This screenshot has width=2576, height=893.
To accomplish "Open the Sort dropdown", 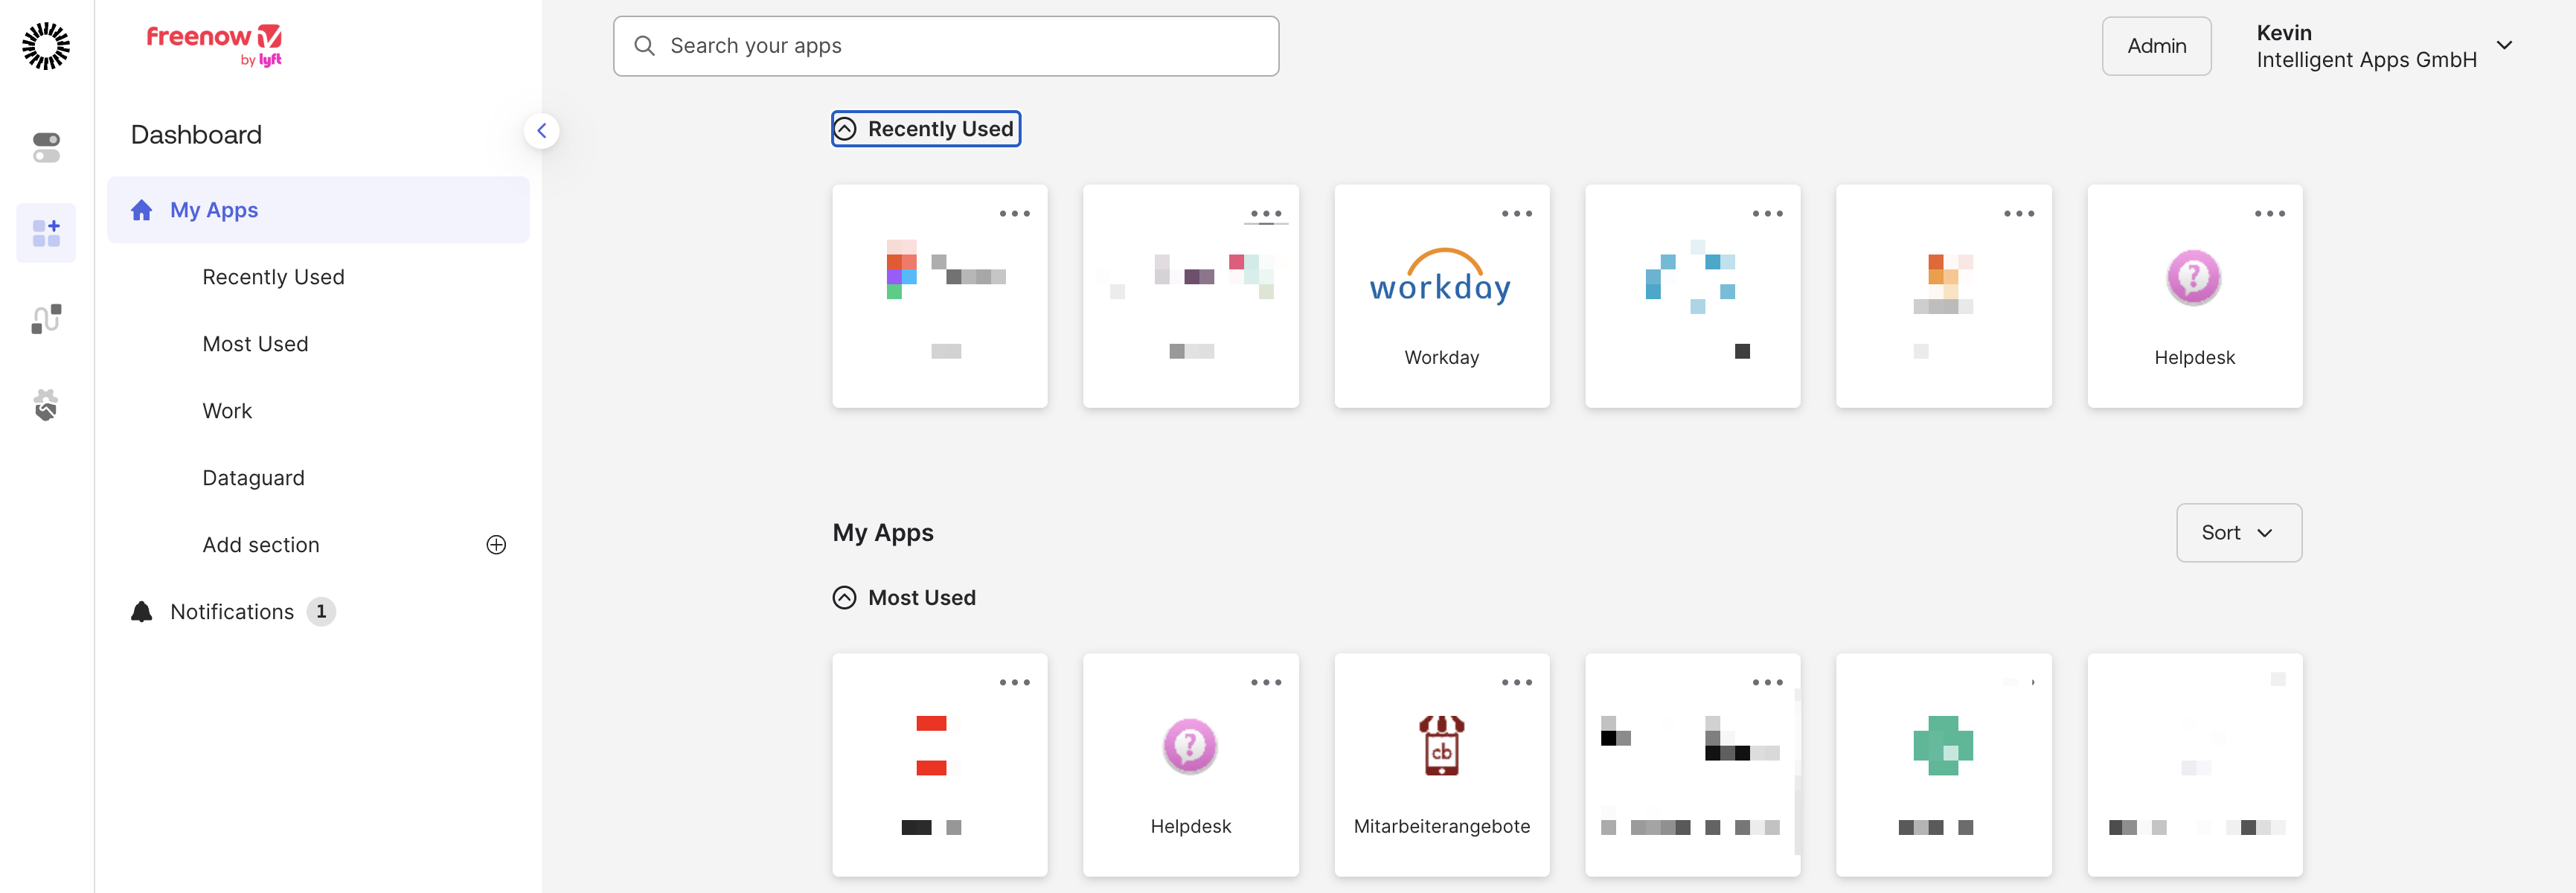I will click(x=2239, y=533).
